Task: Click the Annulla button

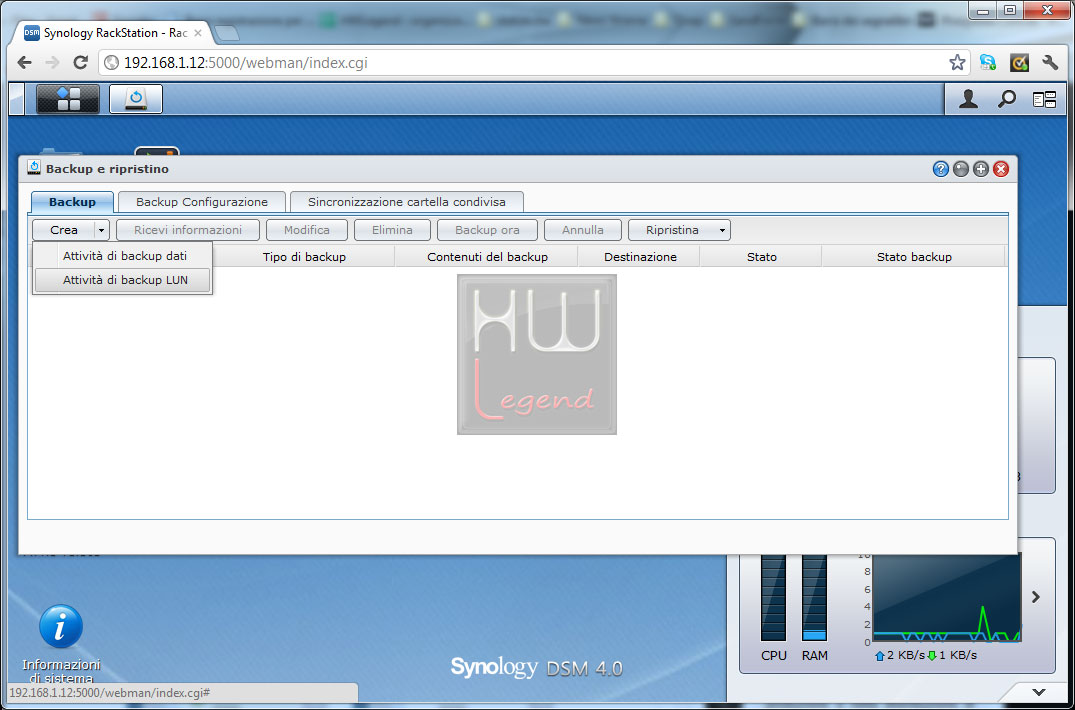Action: point(583,230)
